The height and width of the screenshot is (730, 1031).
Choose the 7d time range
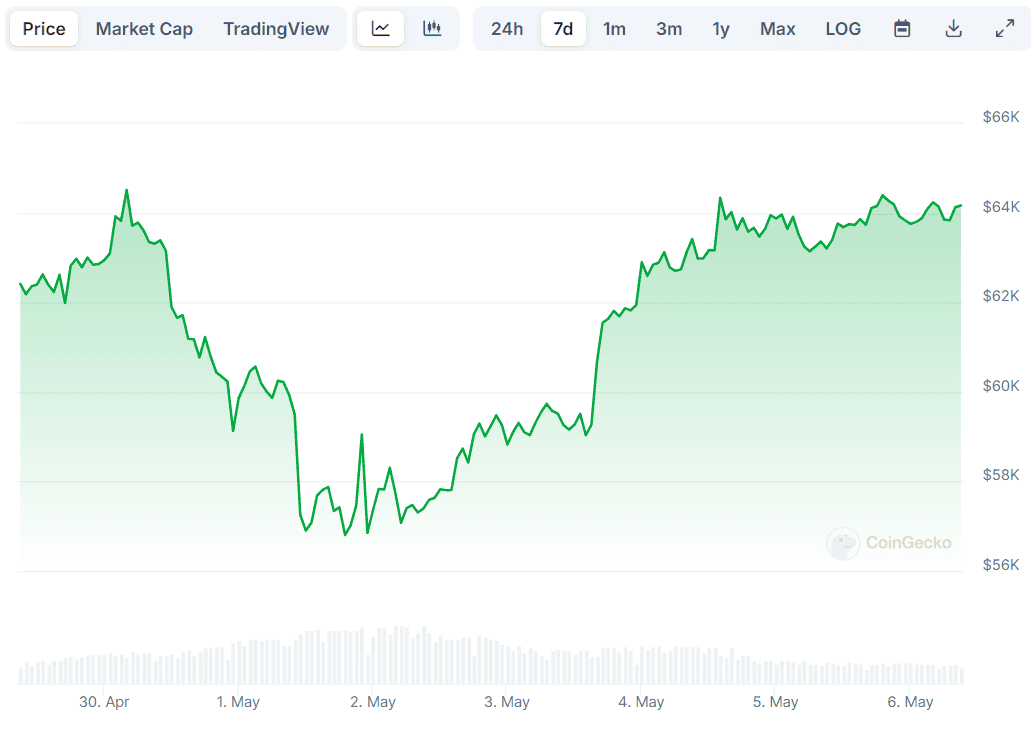(x=563, y=29)
